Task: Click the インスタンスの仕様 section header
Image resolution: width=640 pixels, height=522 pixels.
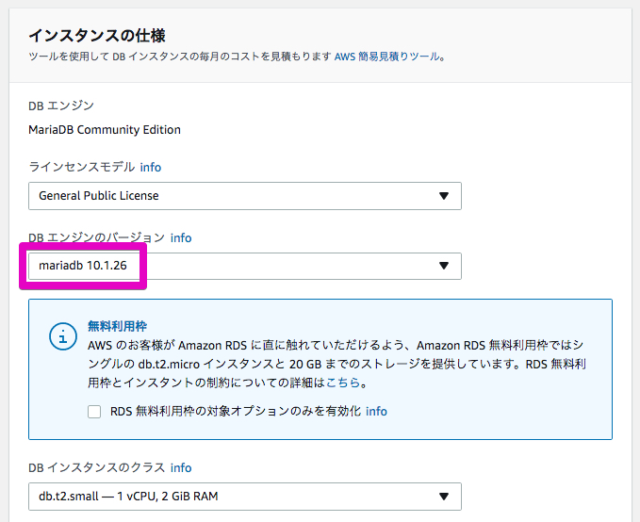Action: (97, 36)
